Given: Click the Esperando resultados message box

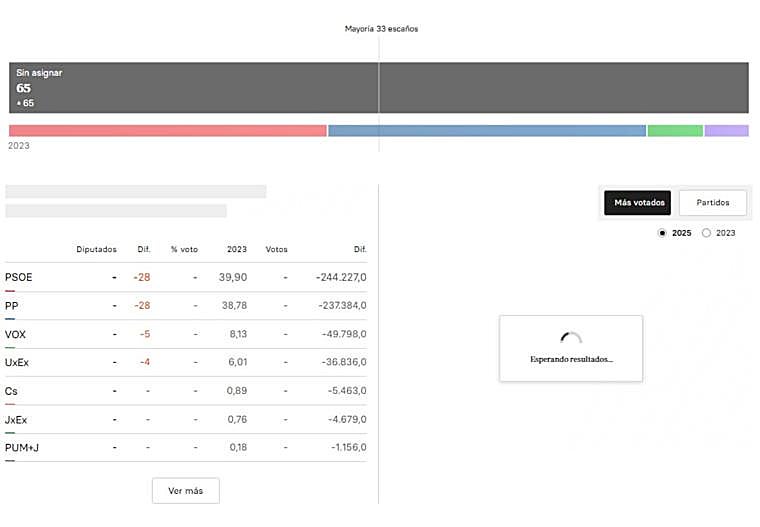Looking at the screenshot, I should tap(571, 348).
